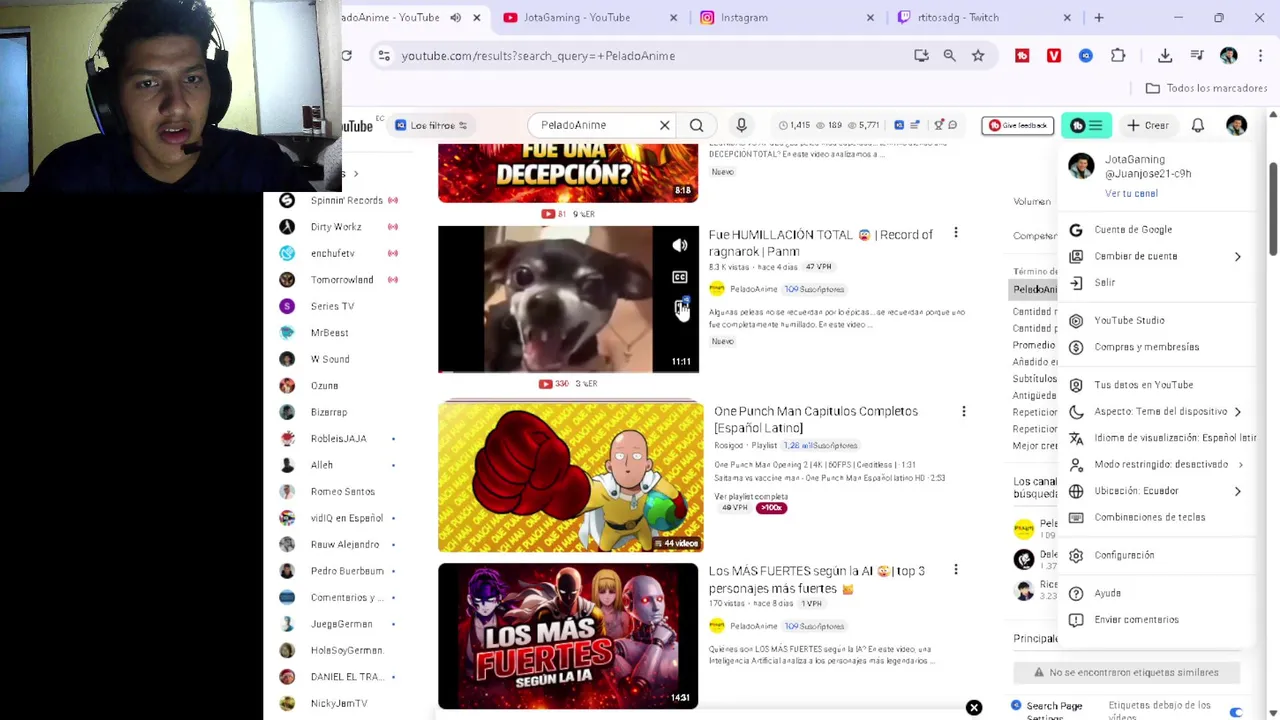Open options for One Punch Man playlist
Image resolution: width=1280 pixels, height=720 pixels.
[963, 411]
